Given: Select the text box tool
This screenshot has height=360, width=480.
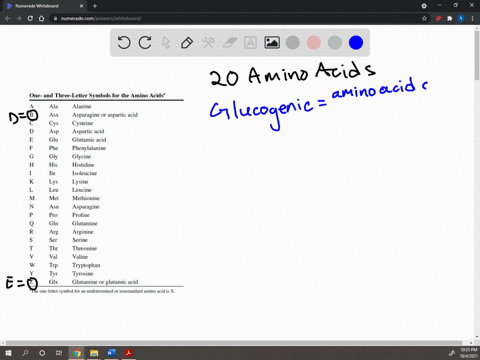Looking at the screenshot, I should pos(250,43).
